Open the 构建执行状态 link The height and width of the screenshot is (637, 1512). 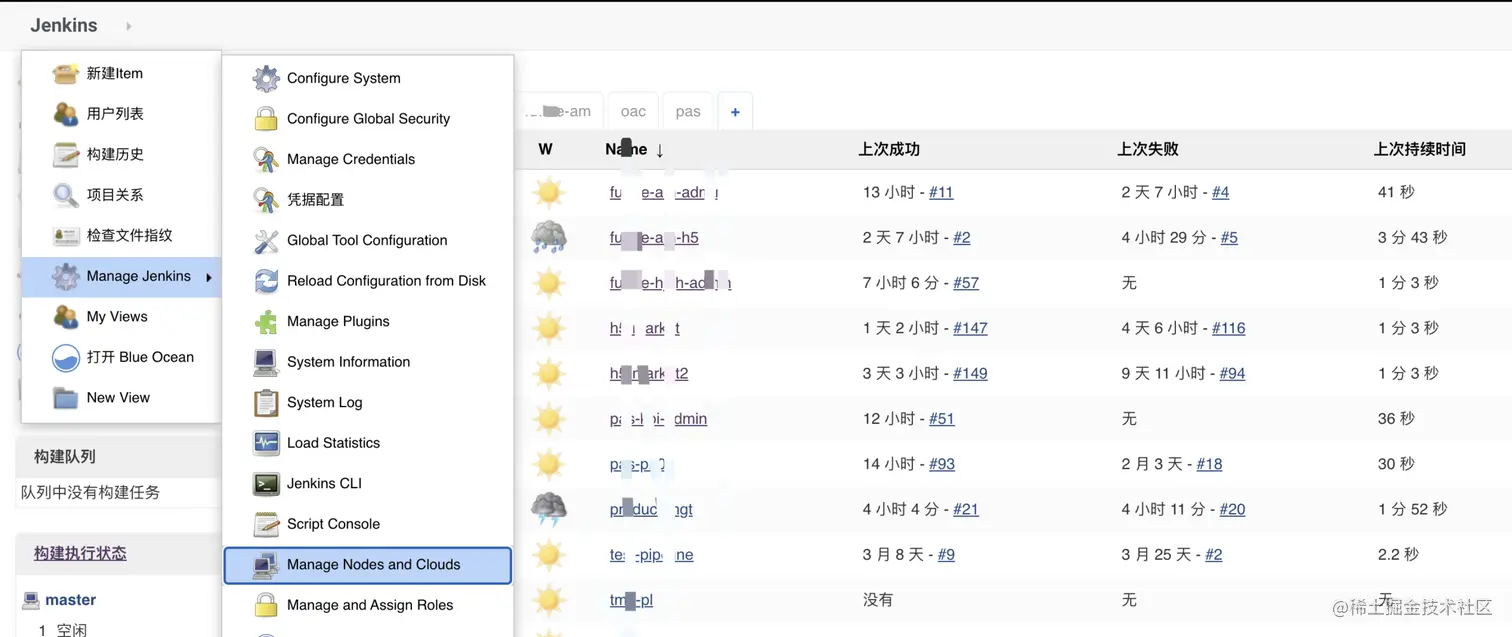click(x=80, y=553)
